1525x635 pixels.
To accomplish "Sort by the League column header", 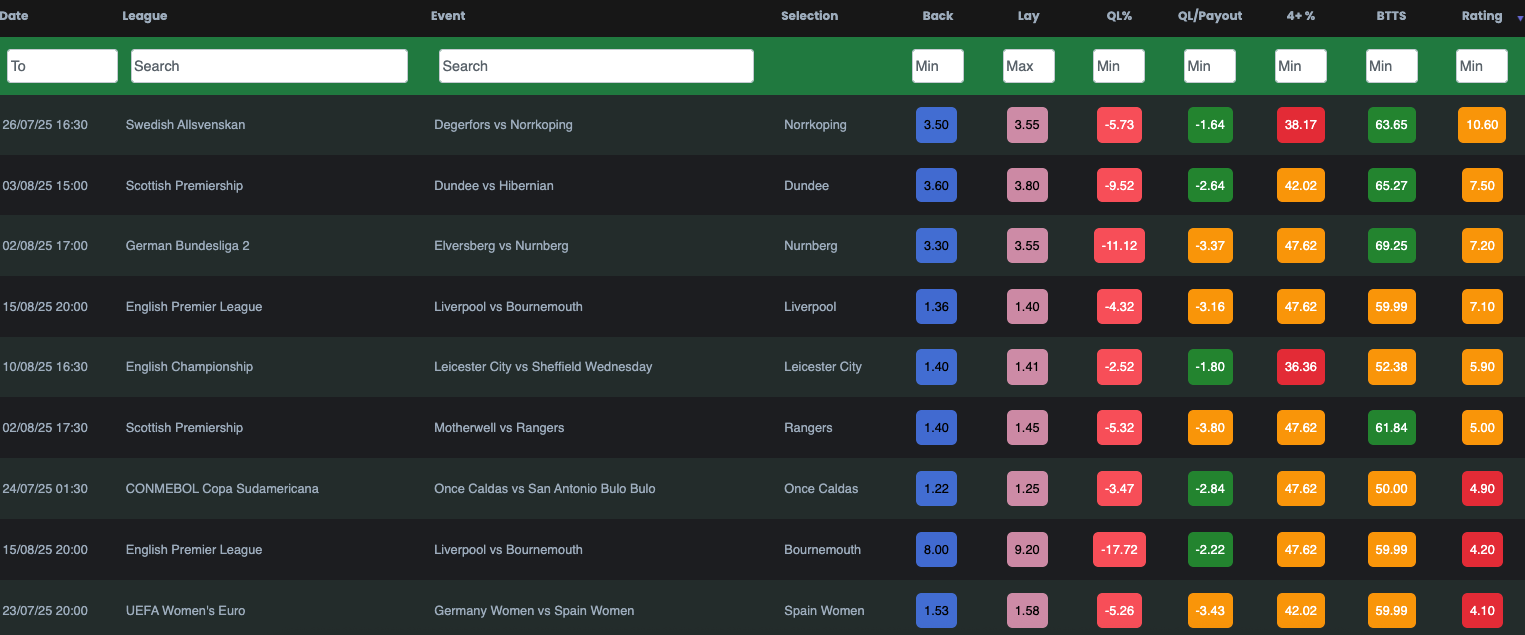I will [145, 16].
